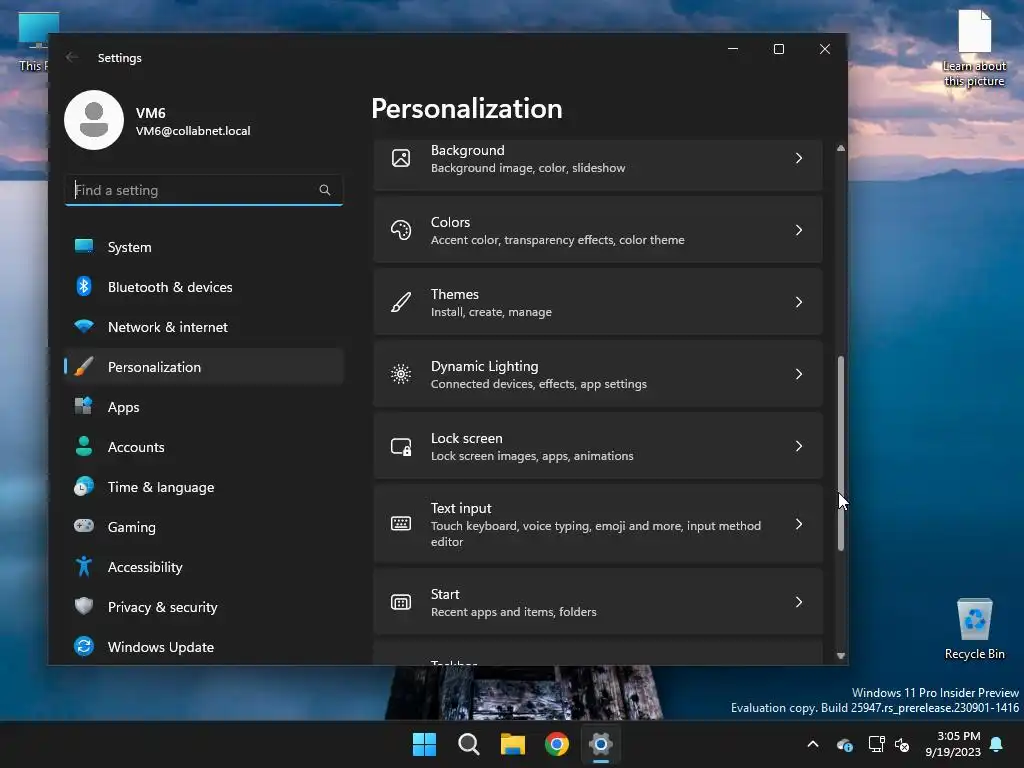Click the Bluetooth icon in sidebar
Viewport: 1024px width, 768px height.
click(84, 286)
